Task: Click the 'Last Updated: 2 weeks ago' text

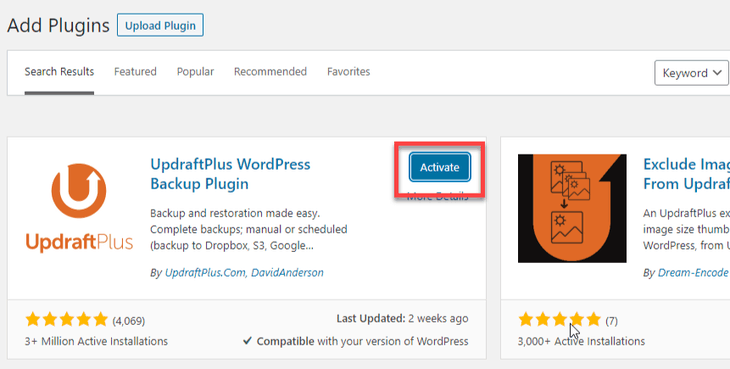Action: [402, 319]
